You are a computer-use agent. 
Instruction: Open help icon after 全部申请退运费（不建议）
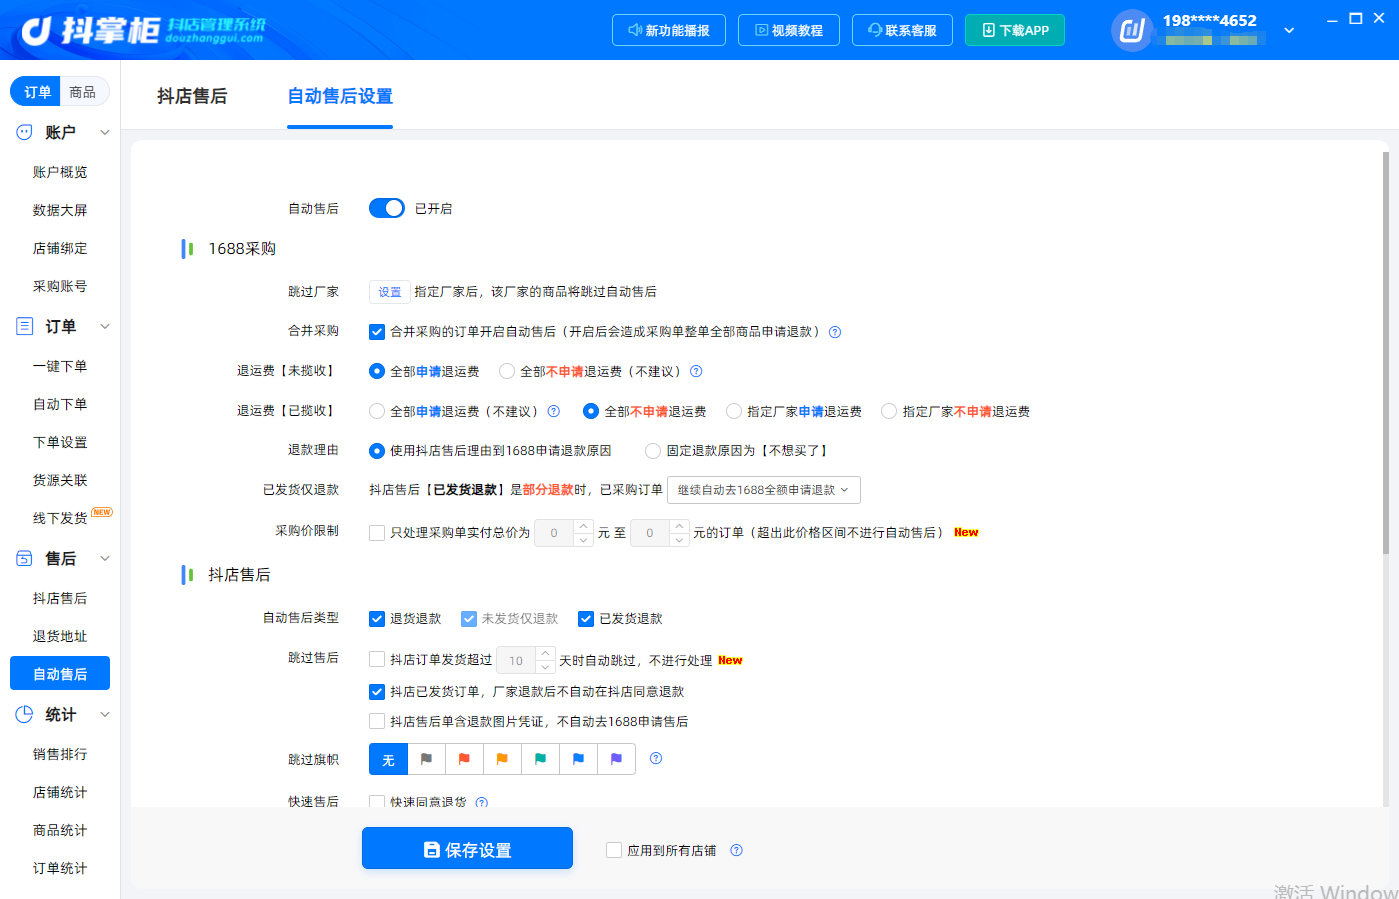(x=553, y=411)
